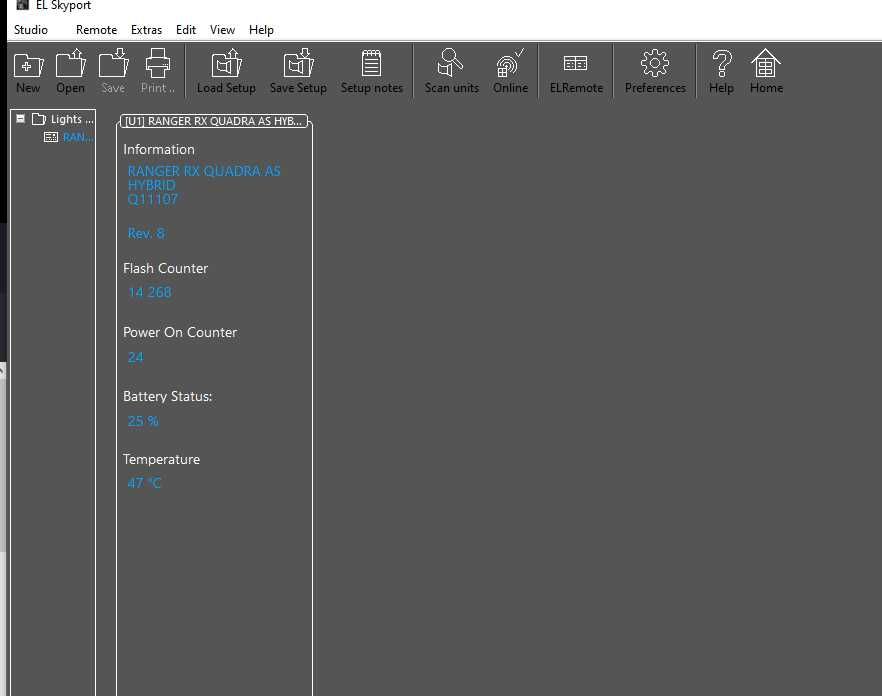Viewport: 882px width, 696px height.
Task: Click the Battery Status value 25 %
Action: coord(143,421)
